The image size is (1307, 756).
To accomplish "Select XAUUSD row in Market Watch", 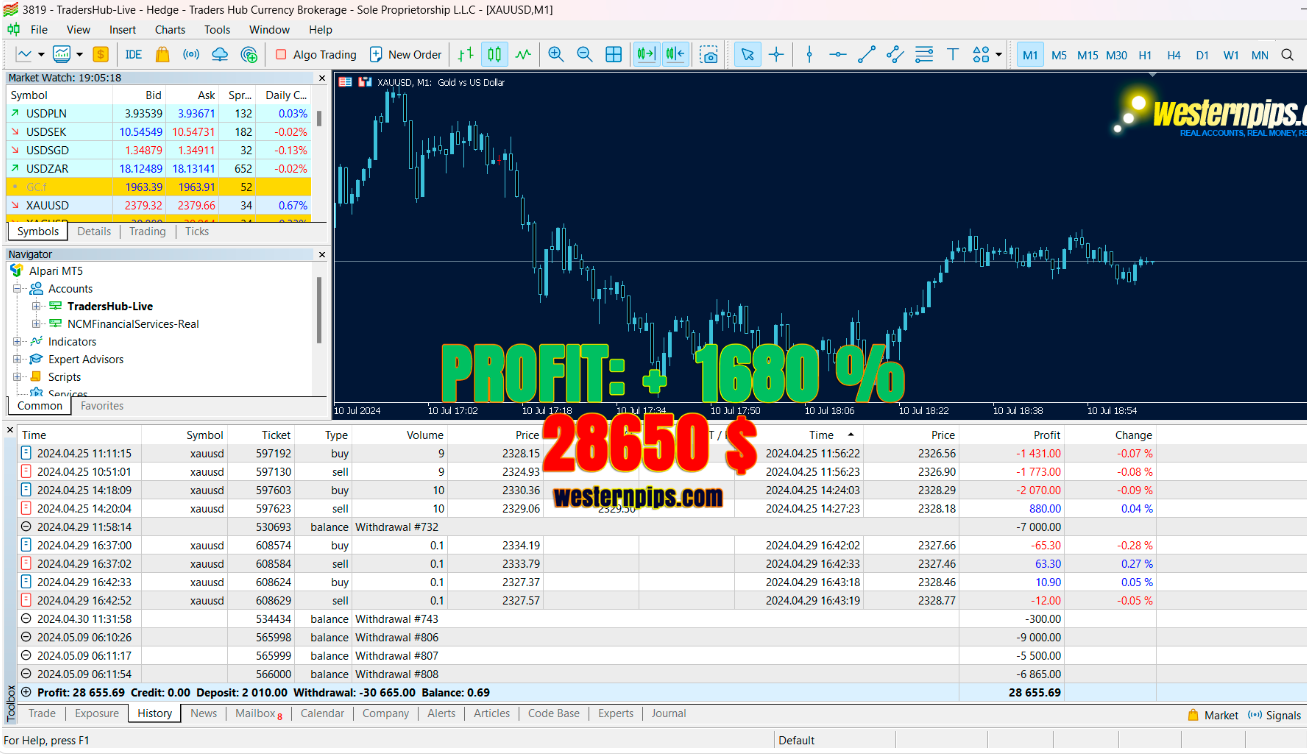I will [x=159, y=205].
